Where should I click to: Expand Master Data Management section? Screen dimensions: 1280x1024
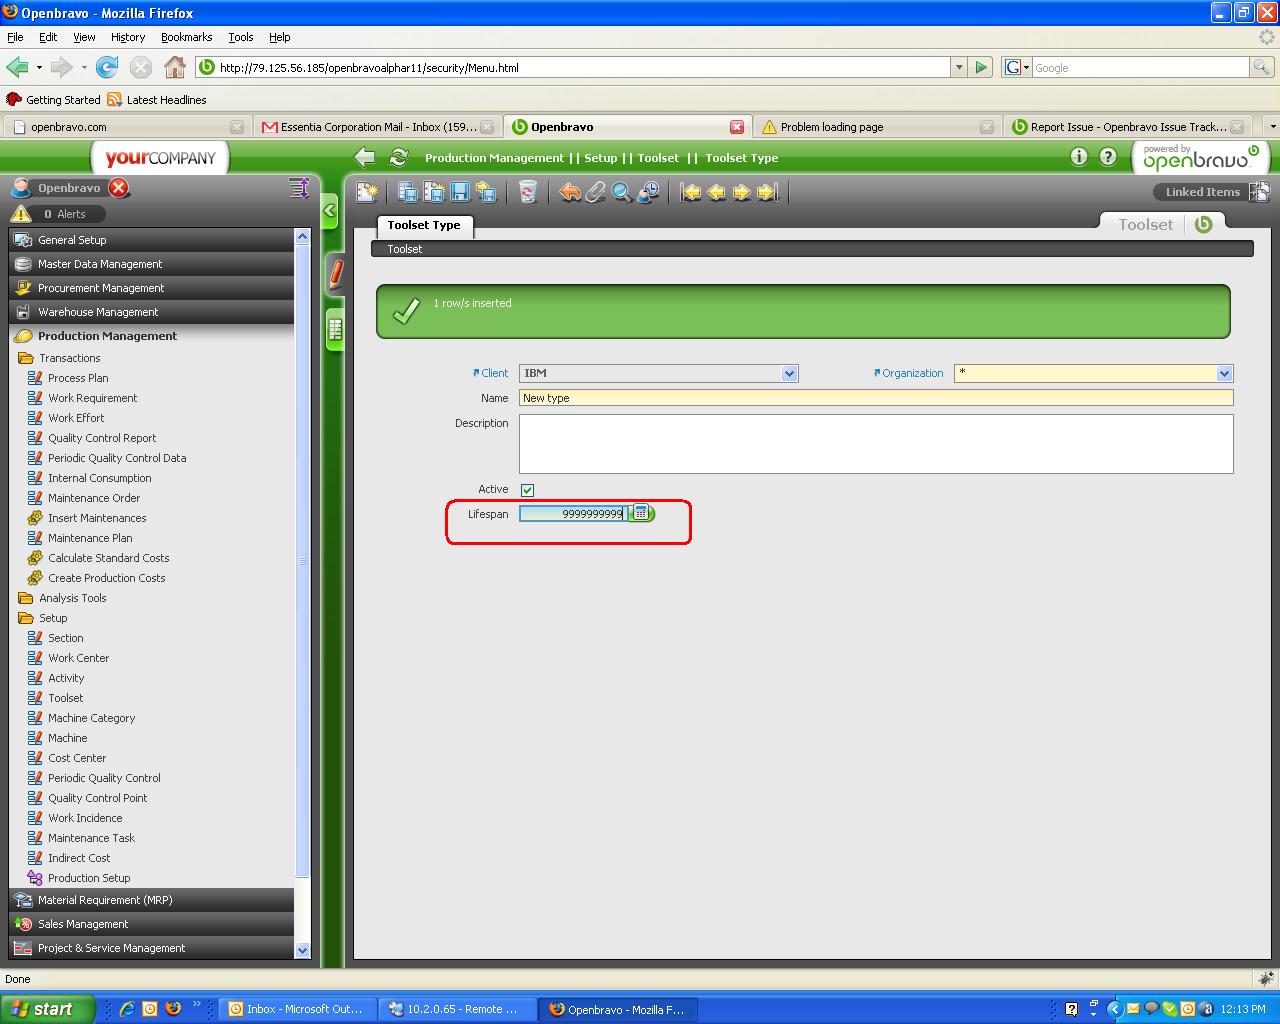(152, 264)
